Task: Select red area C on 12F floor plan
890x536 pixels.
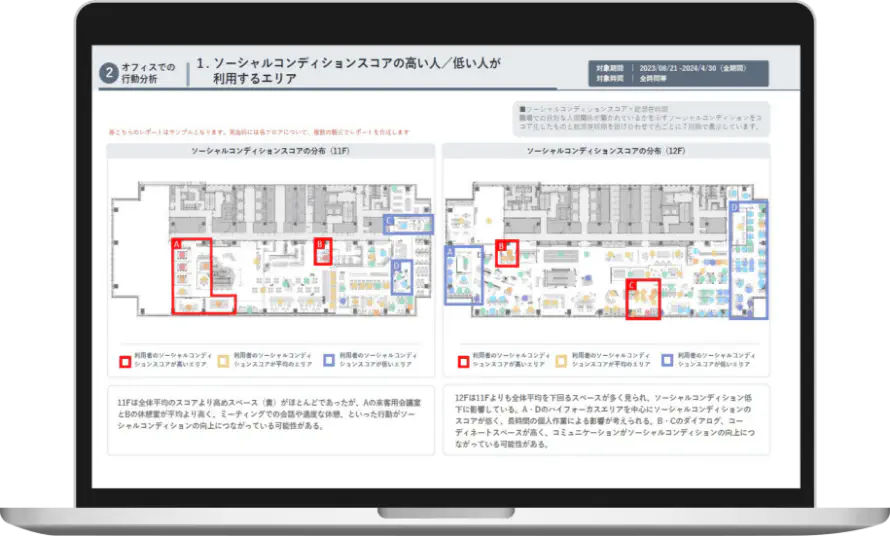Action: point(643,300)
